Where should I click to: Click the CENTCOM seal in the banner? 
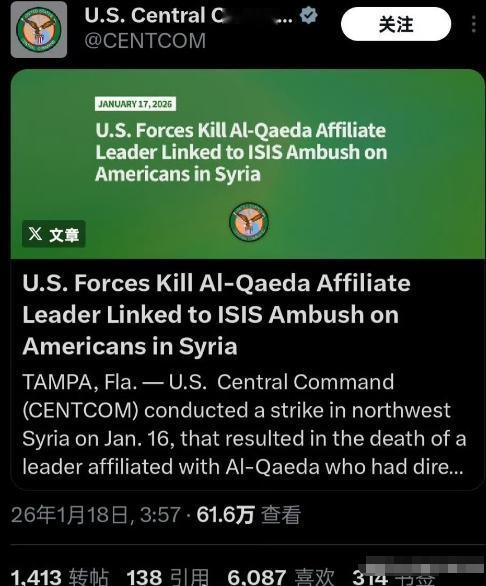coord(249,222)
